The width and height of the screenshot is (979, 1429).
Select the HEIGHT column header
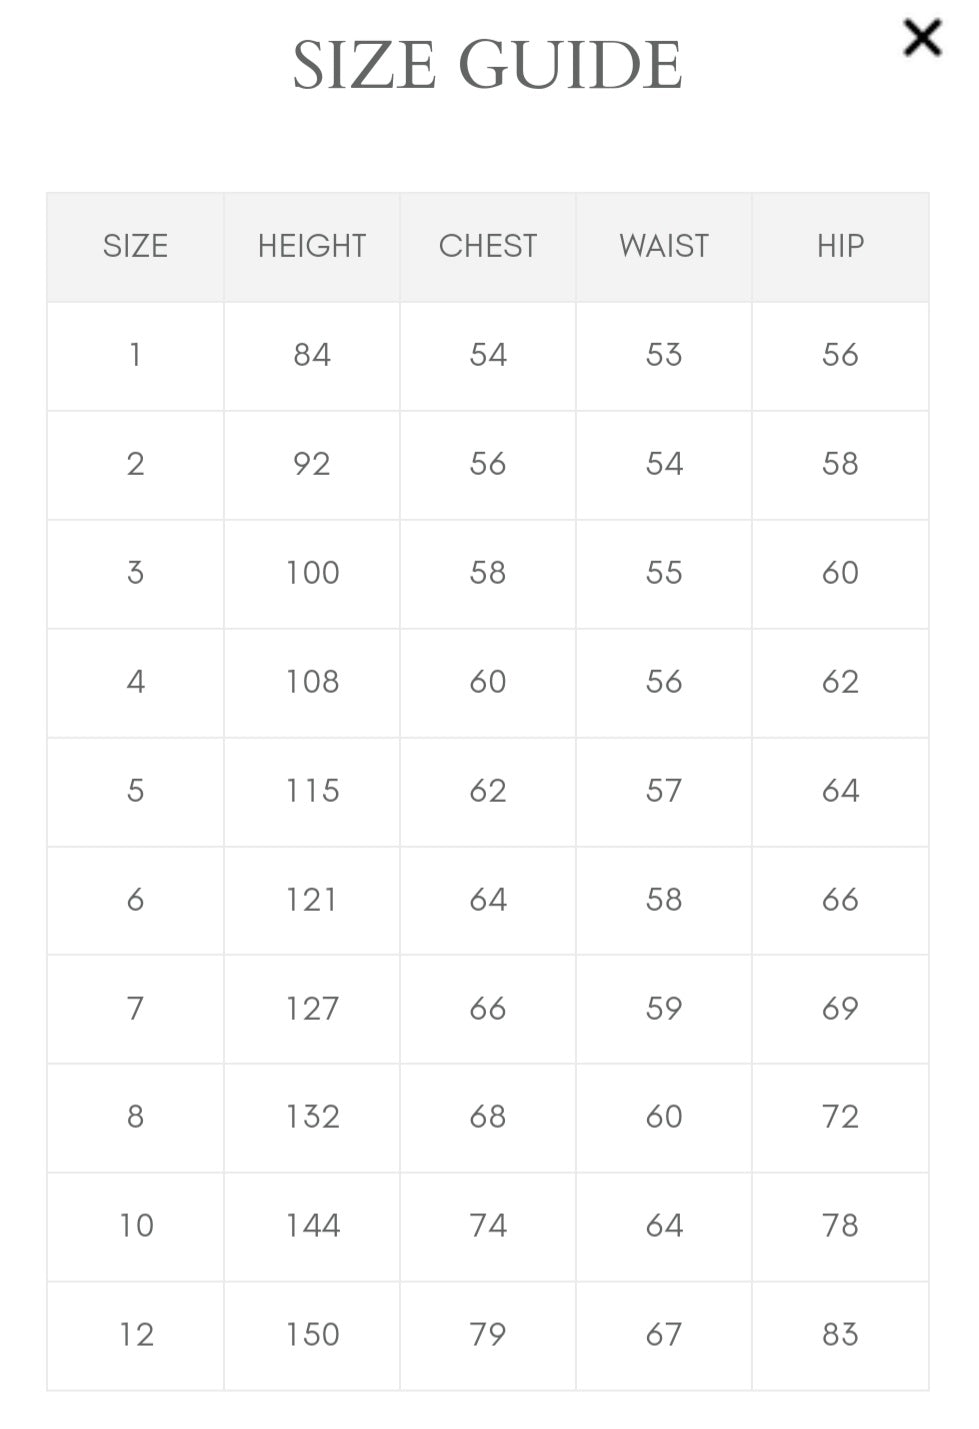(312, 246)
